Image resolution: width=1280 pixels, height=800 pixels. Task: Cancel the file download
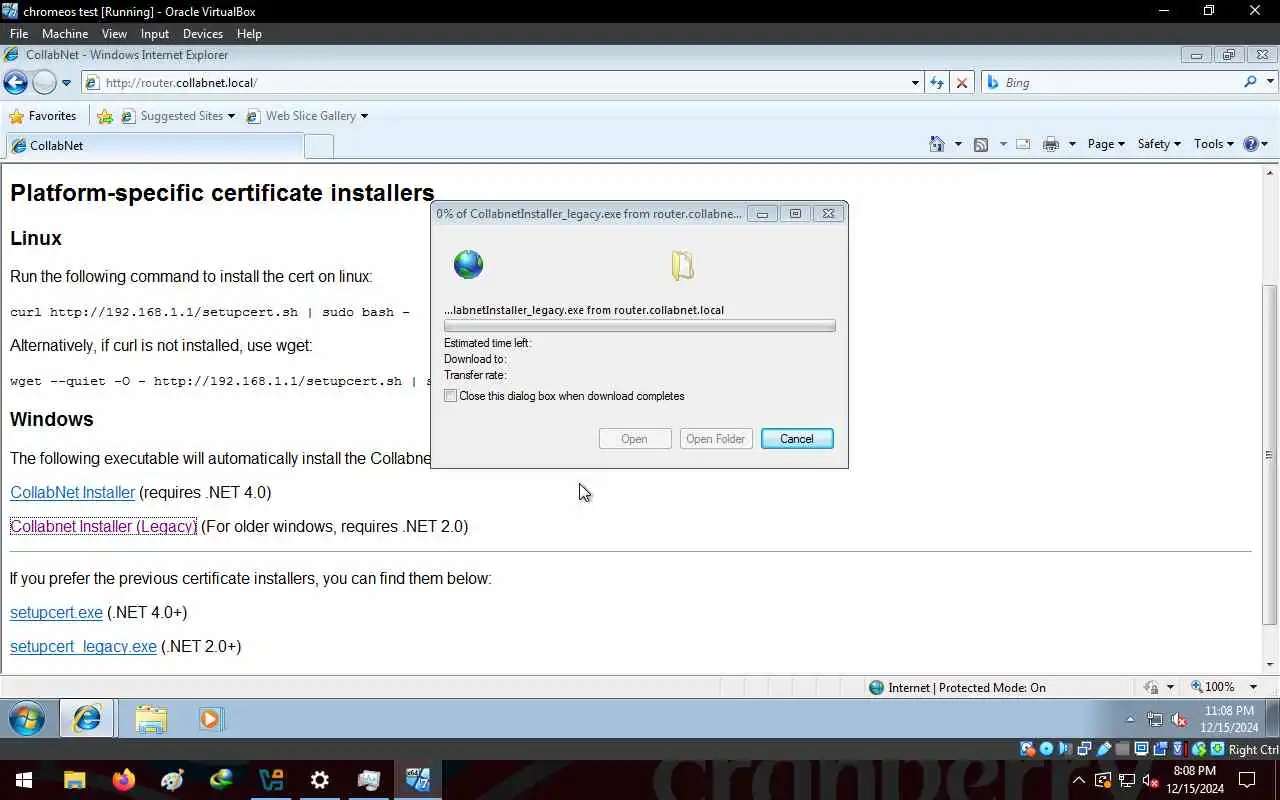tap(797, 439)
